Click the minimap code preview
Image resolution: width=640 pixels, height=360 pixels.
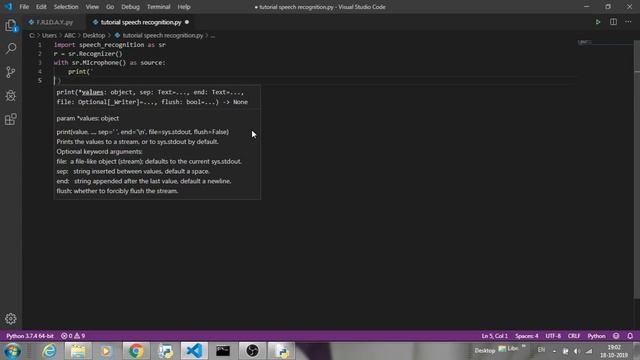click(584, 42)
